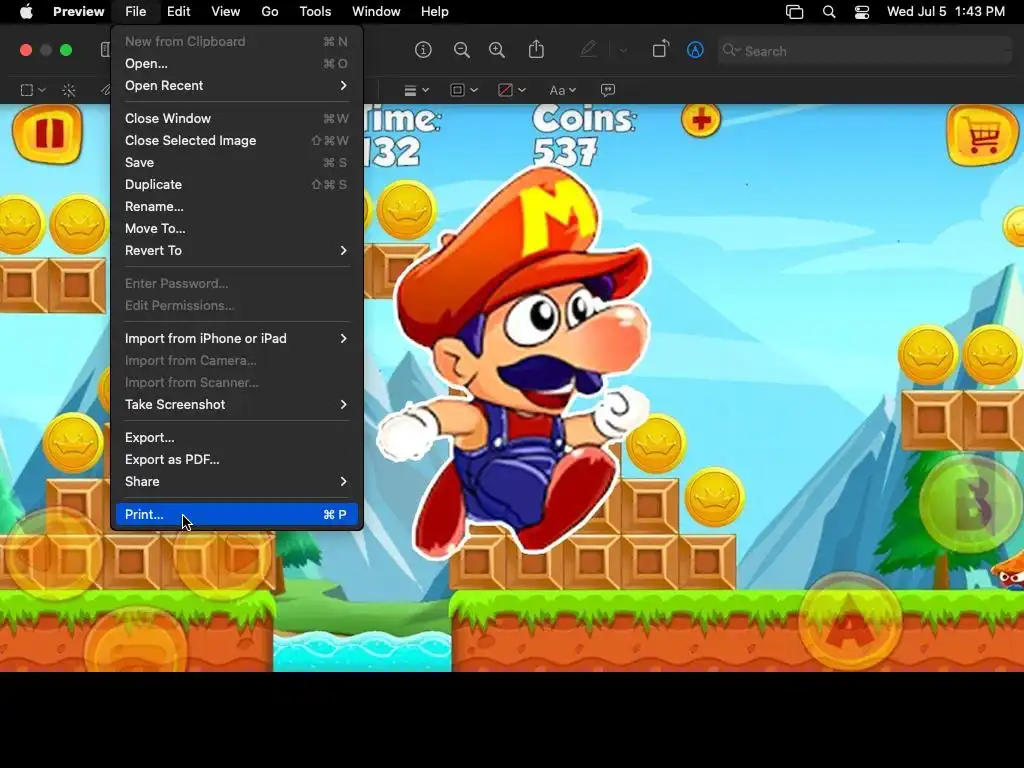Open the Edit menu

click(178, 12)
